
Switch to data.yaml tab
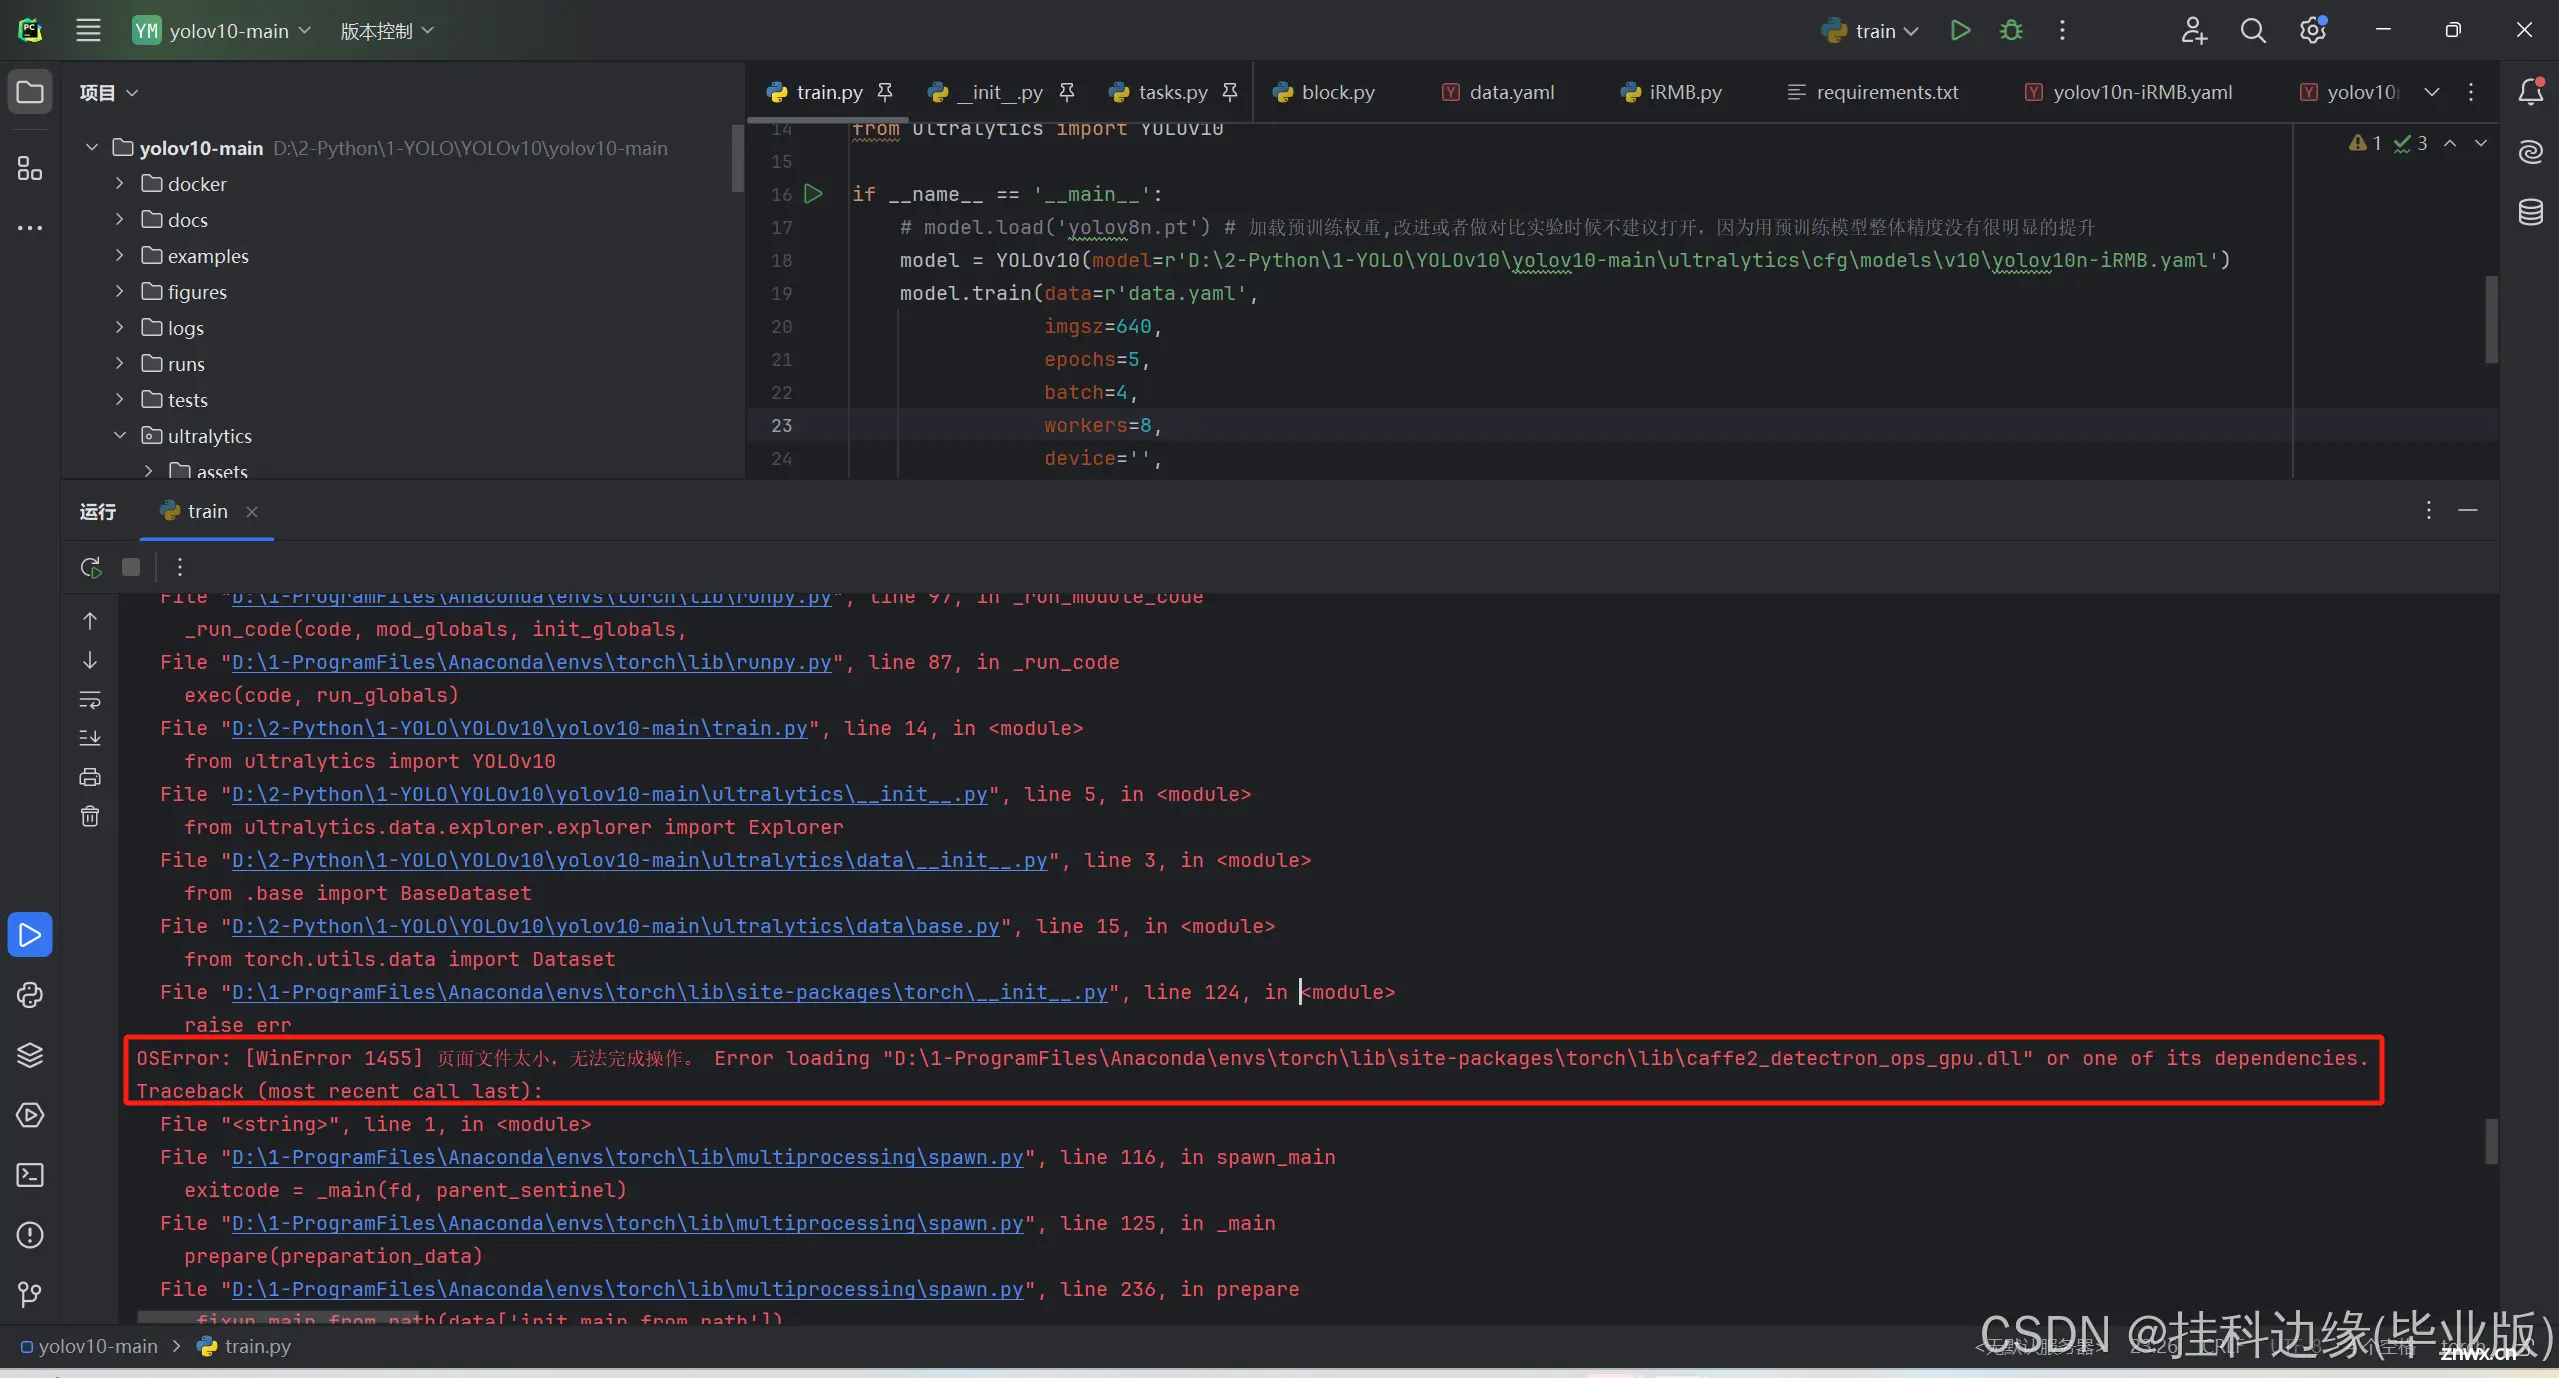tap(1498, 92)
